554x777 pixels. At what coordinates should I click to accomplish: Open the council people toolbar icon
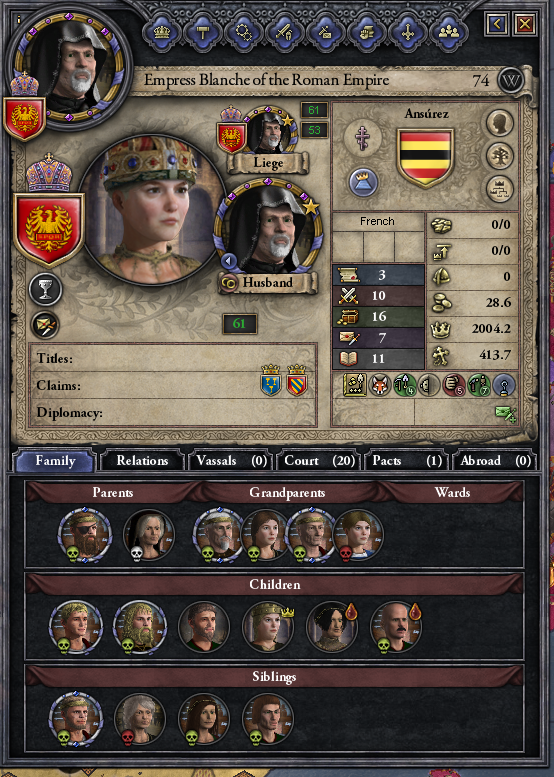point(449,33)
